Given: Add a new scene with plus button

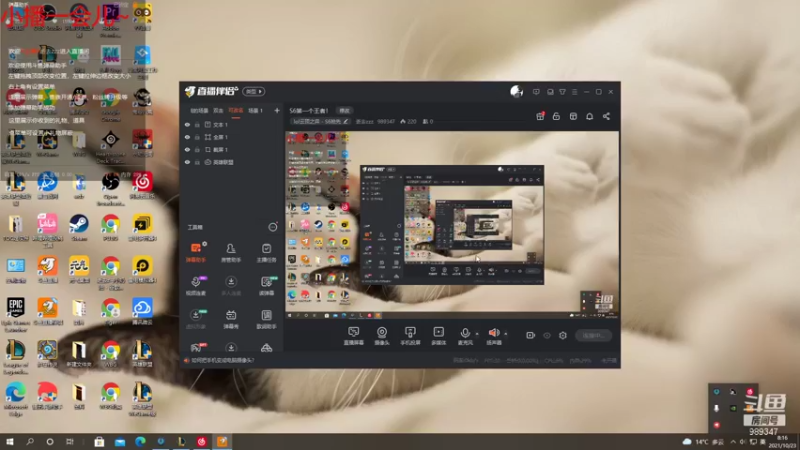Looking at the screenshot, I should tap(277, 110).
